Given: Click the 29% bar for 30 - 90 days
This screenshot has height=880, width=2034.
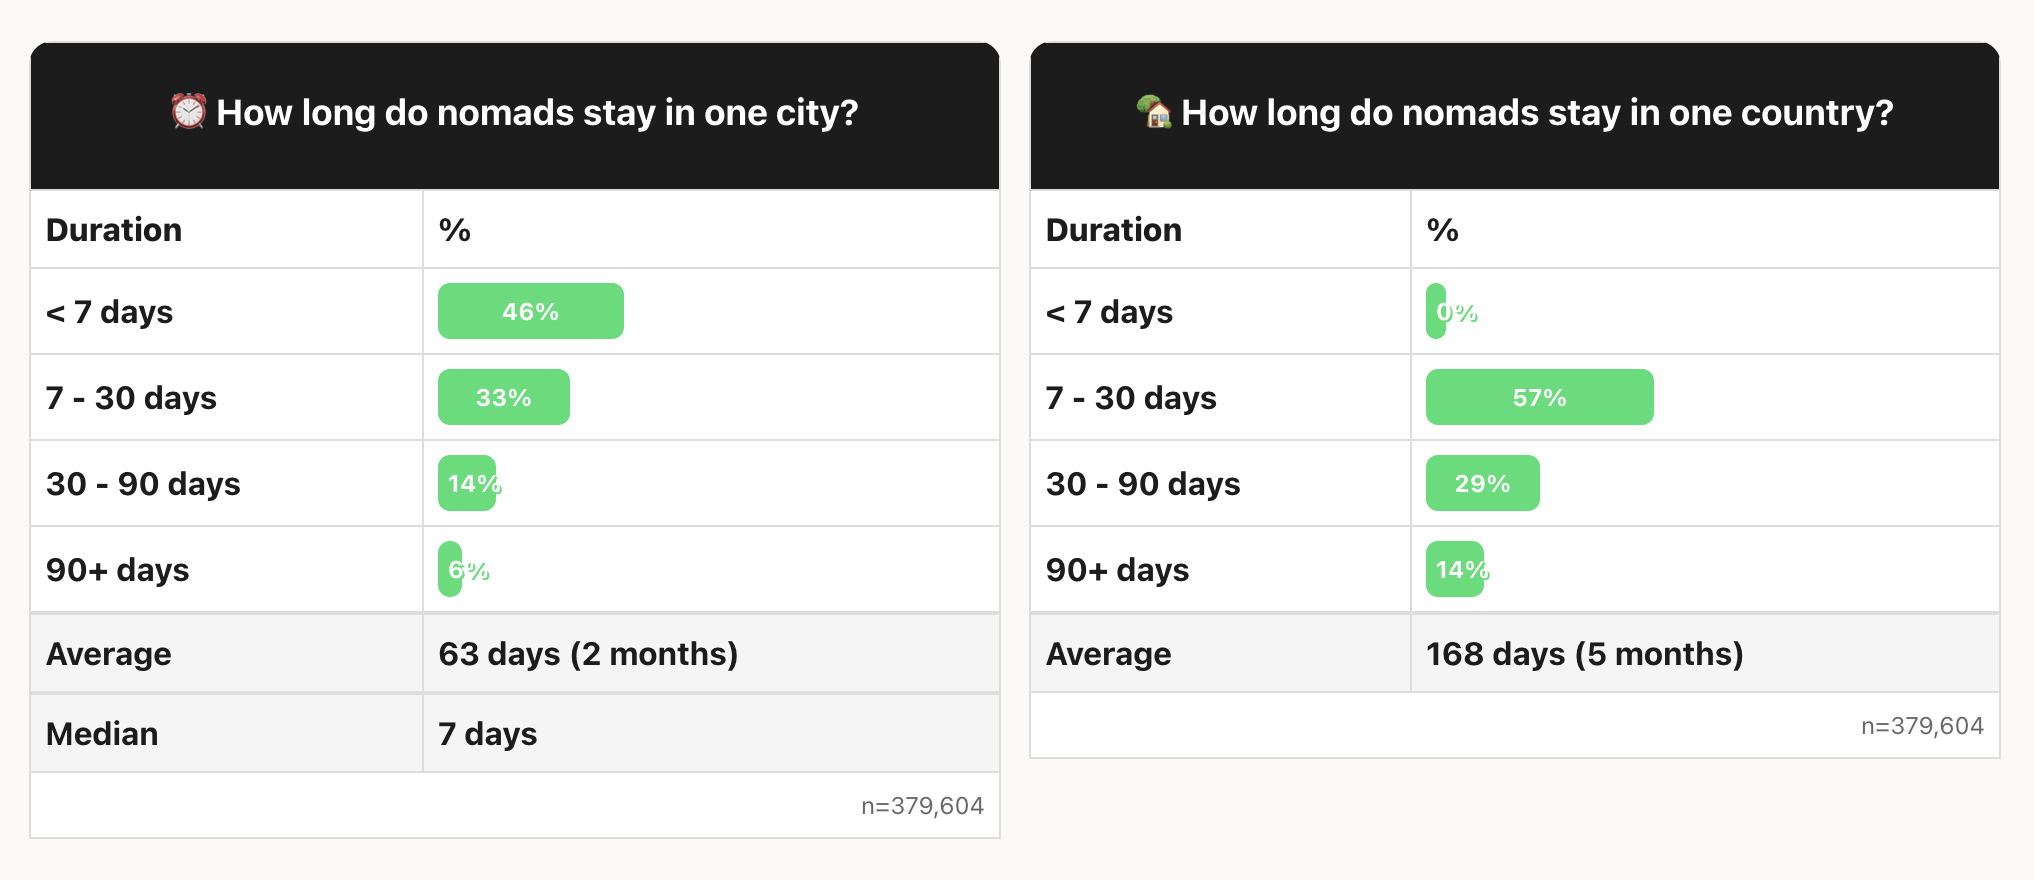Looking at the screenshot, I should (x=1482, y=483).
